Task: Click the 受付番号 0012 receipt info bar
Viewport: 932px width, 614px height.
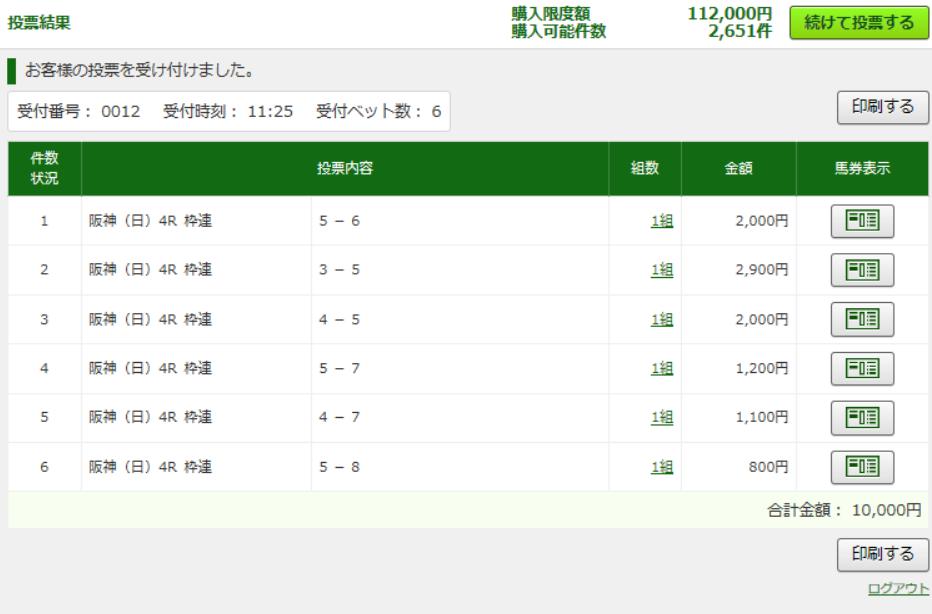Action: click(230, 111)
